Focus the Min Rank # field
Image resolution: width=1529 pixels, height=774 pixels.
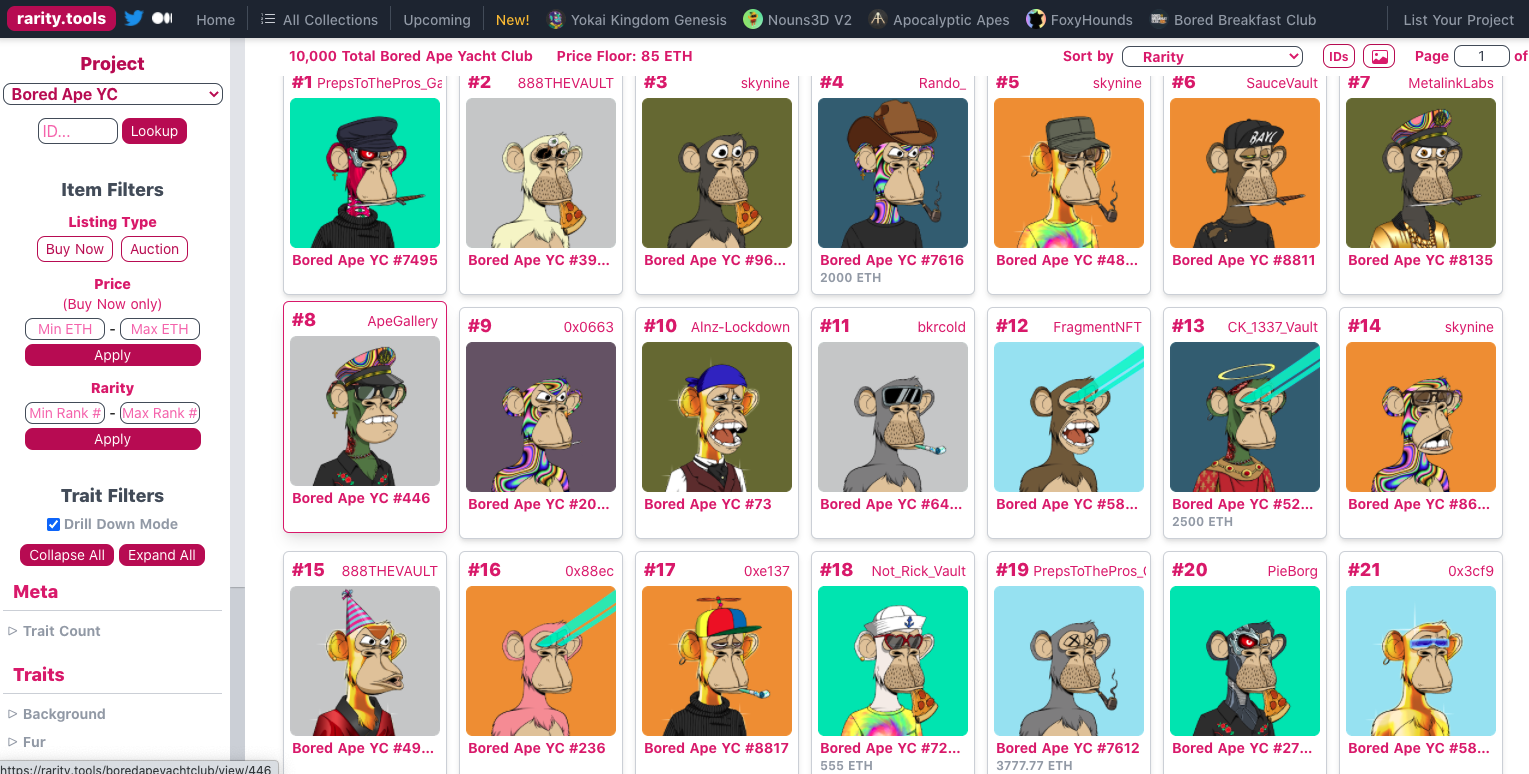65,413
